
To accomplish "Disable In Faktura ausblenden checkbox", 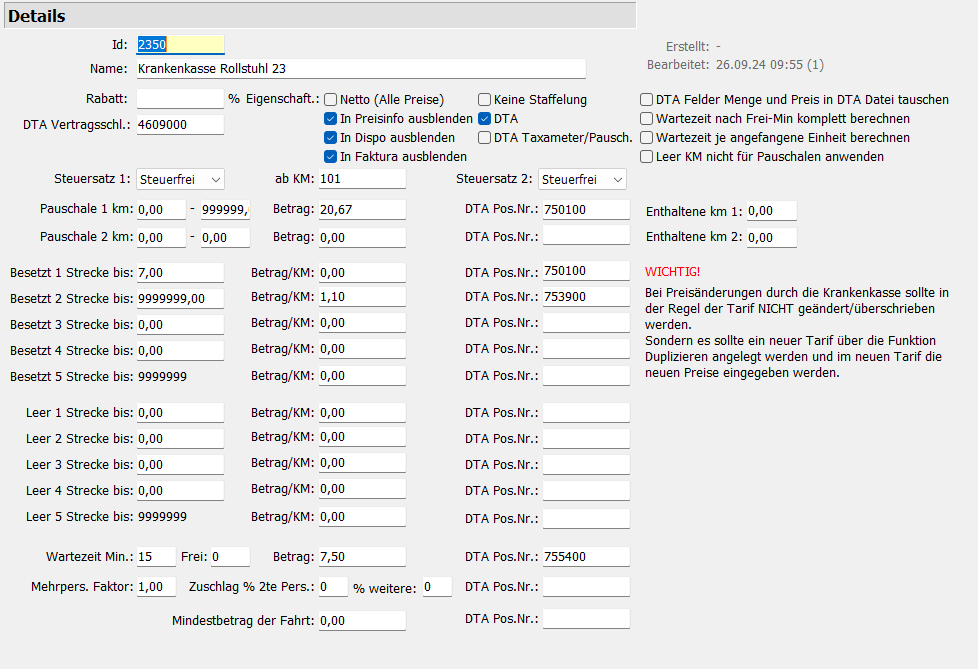I will [x=331, y=157].
